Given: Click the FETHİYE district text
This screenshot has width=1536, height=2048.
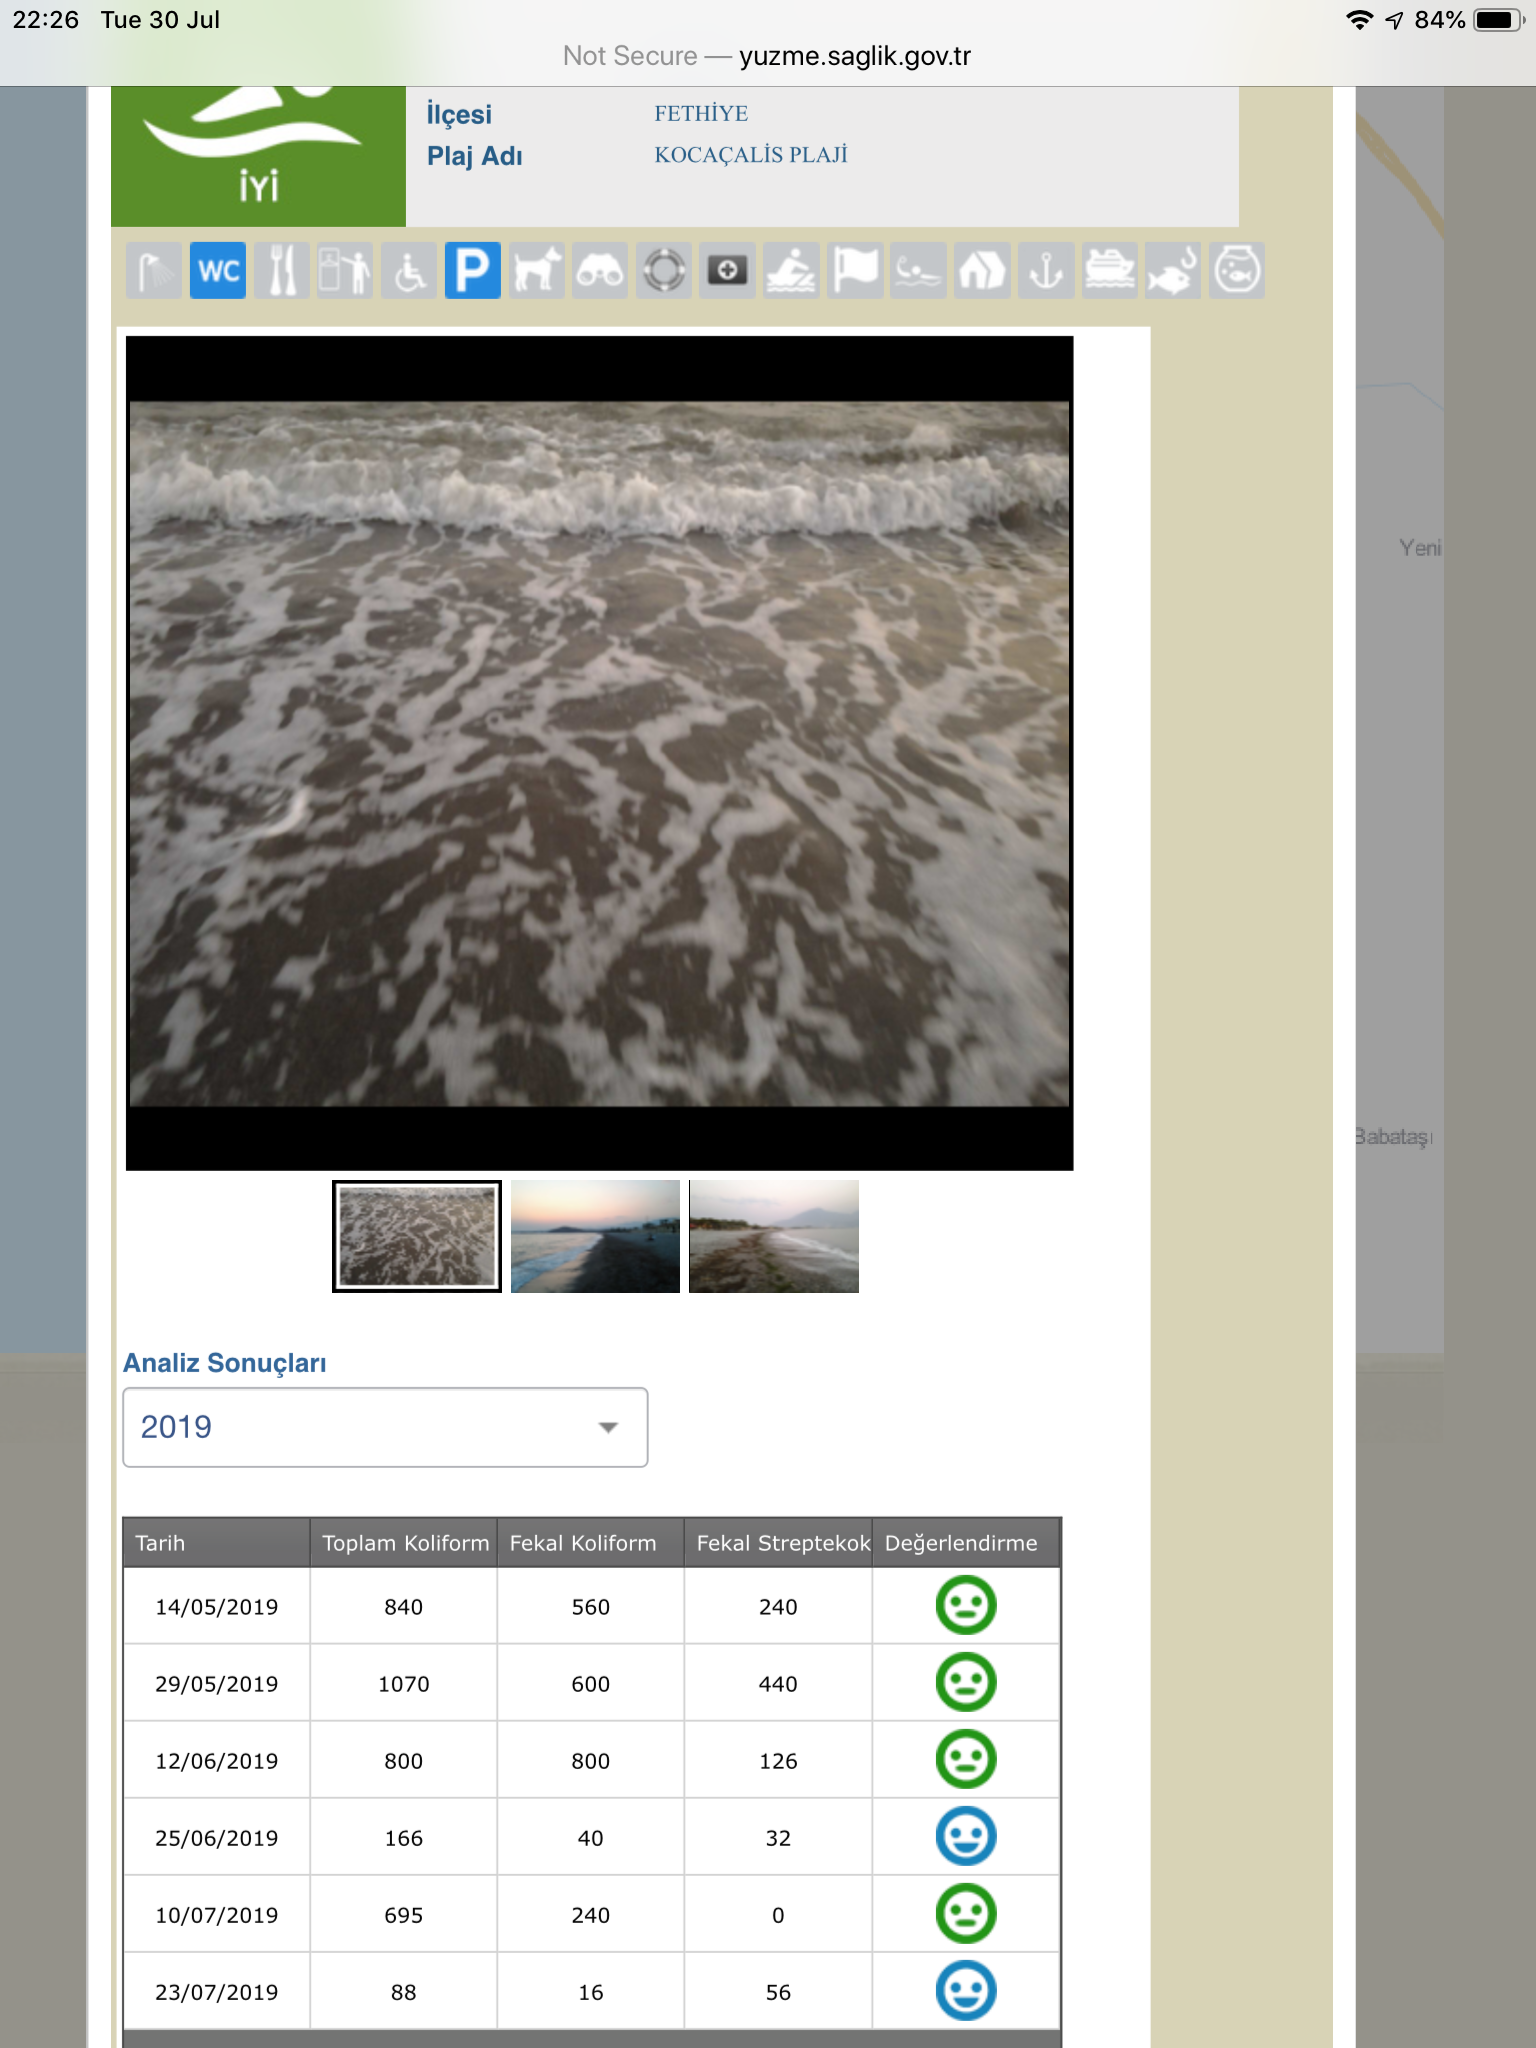Looking at the screenshot, I should 701,113.
